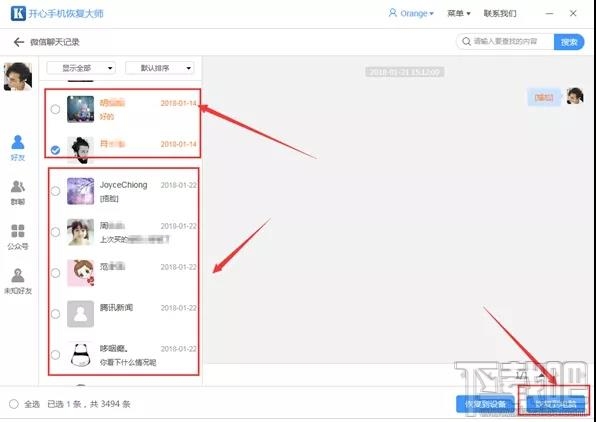Open the 默认排序 sort dropdown

pyautogui.click(x=160, y=68)
